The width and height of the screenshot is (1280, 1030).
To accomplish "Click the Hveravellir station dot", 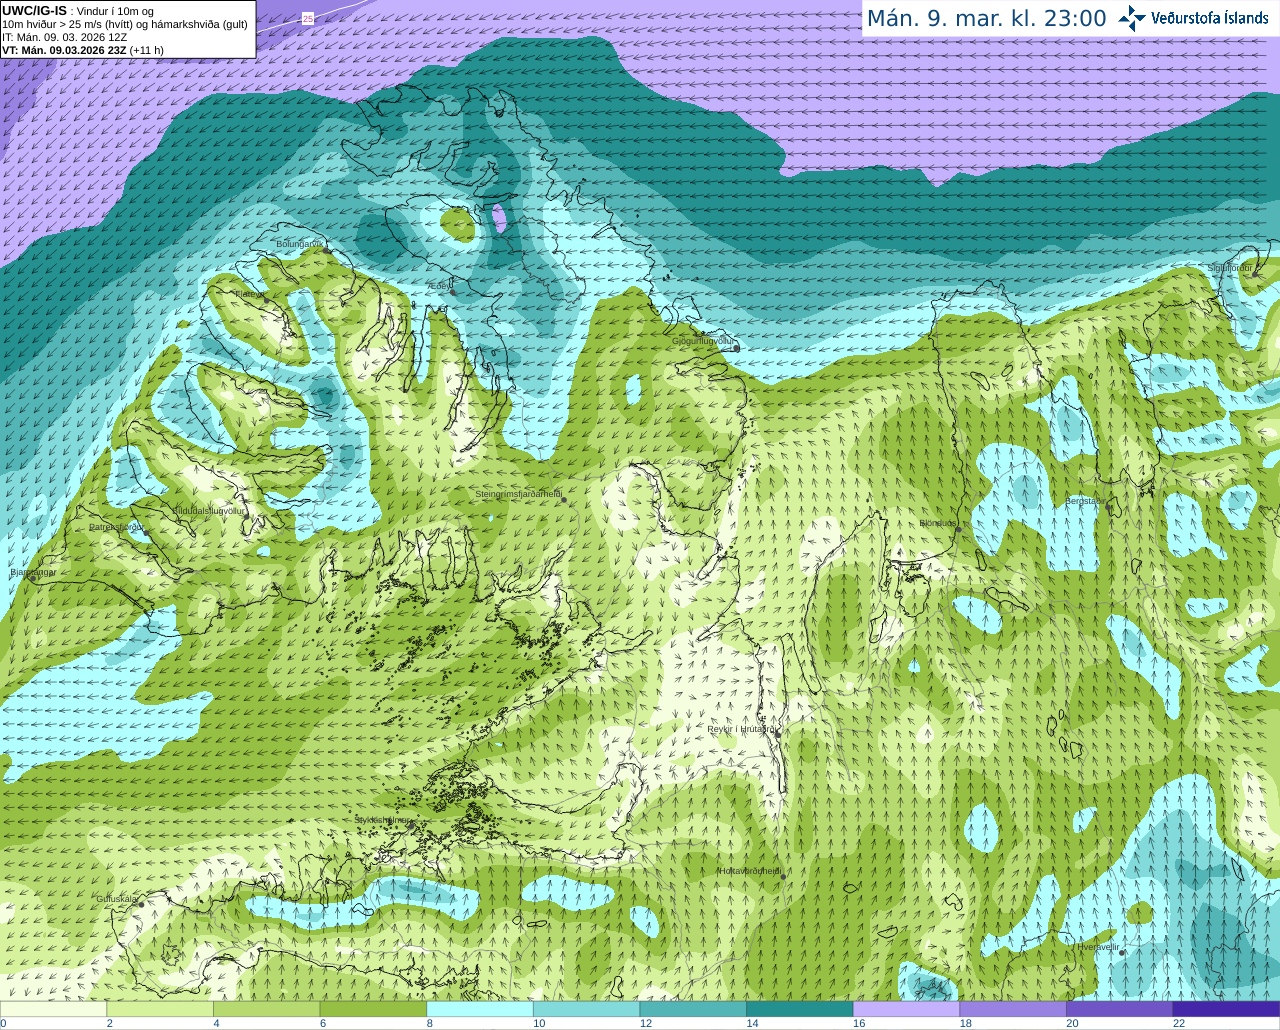I will (1122, 952).
